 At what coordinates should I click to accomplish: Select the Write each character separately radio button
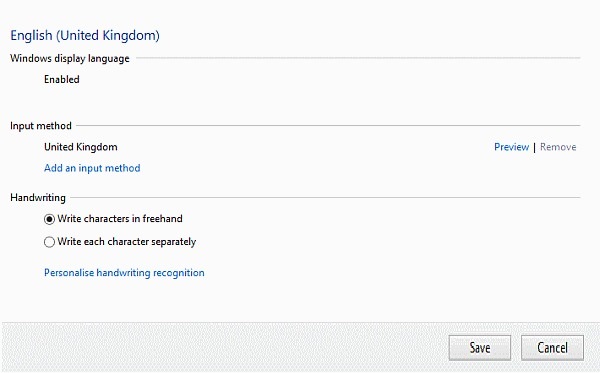(49, 242)
